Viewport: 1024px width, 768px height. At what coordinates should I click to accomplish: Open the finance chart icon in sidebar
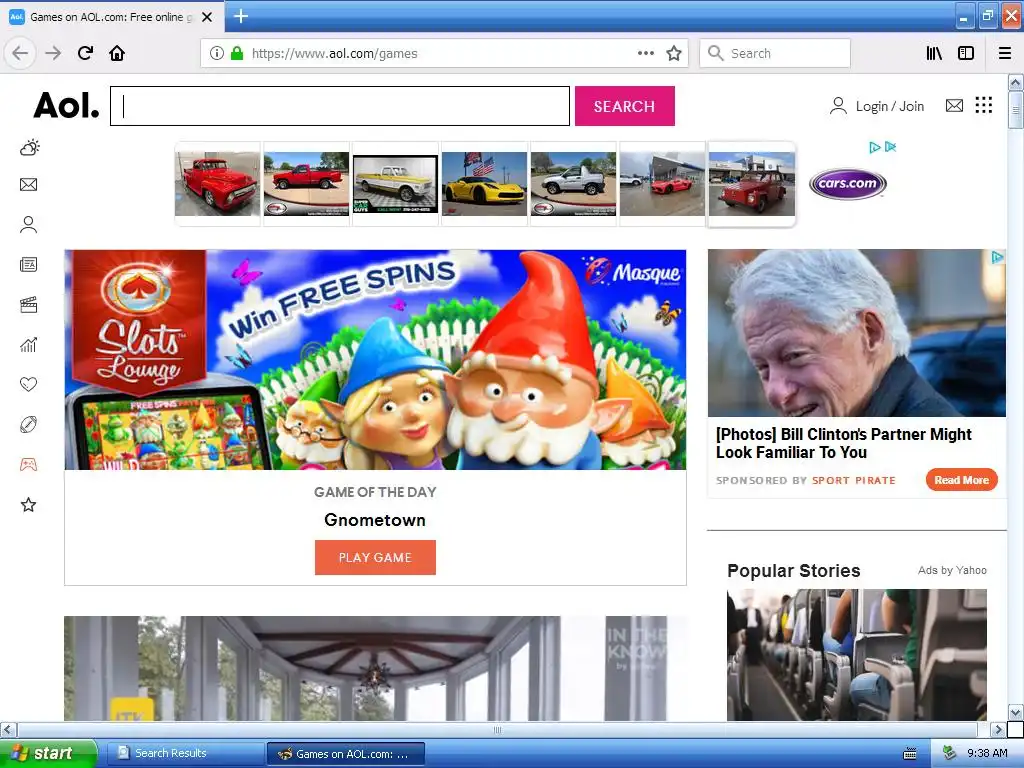29,345
